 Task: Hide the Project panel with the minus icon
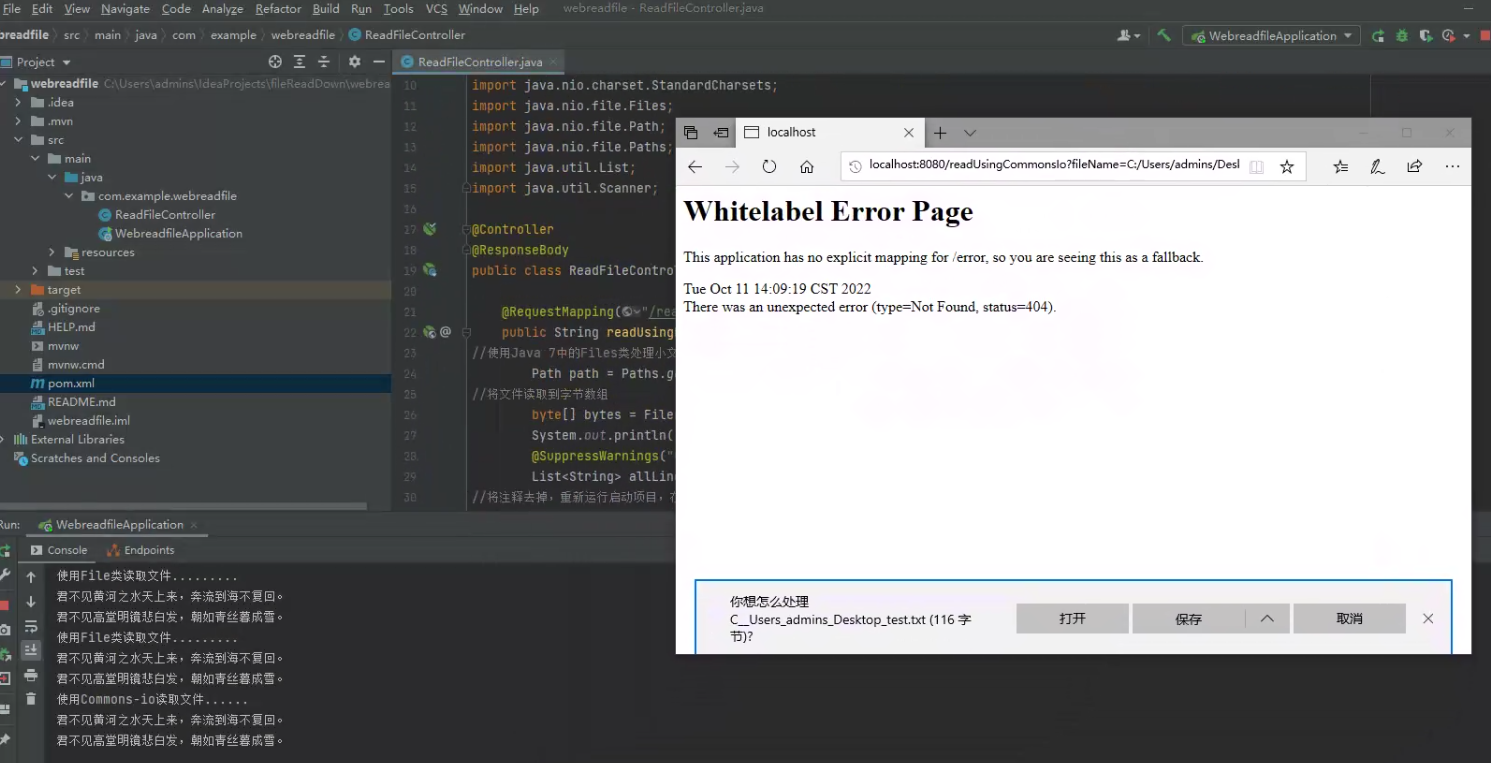click(378, 62)
